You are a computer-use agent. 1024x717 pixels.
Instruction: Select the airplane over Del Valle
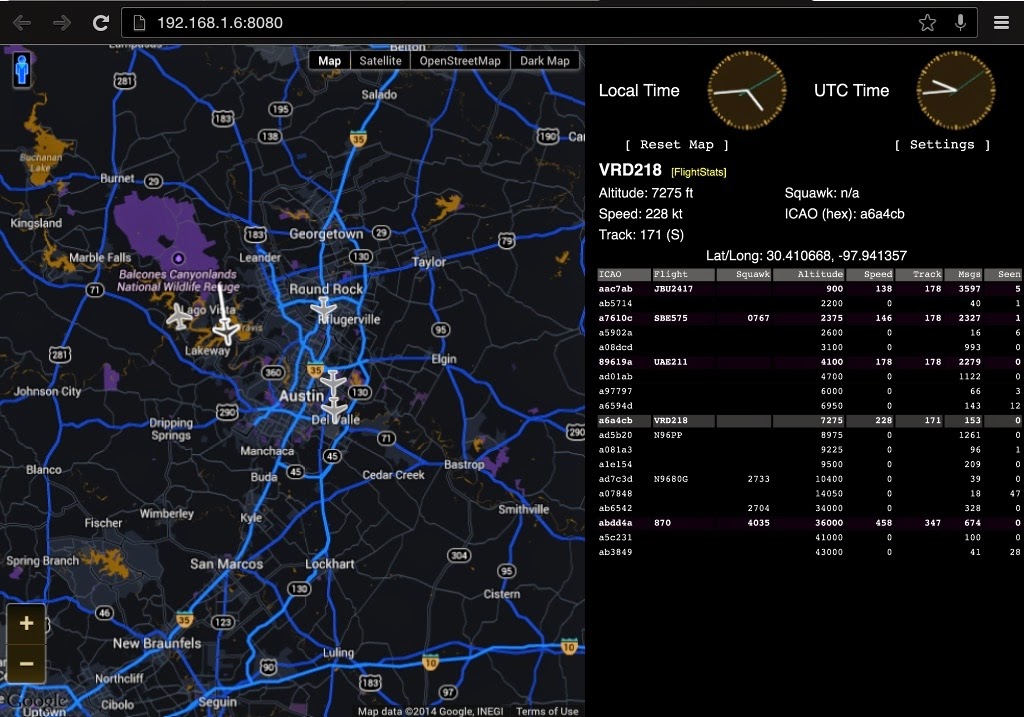pos(334,409)
